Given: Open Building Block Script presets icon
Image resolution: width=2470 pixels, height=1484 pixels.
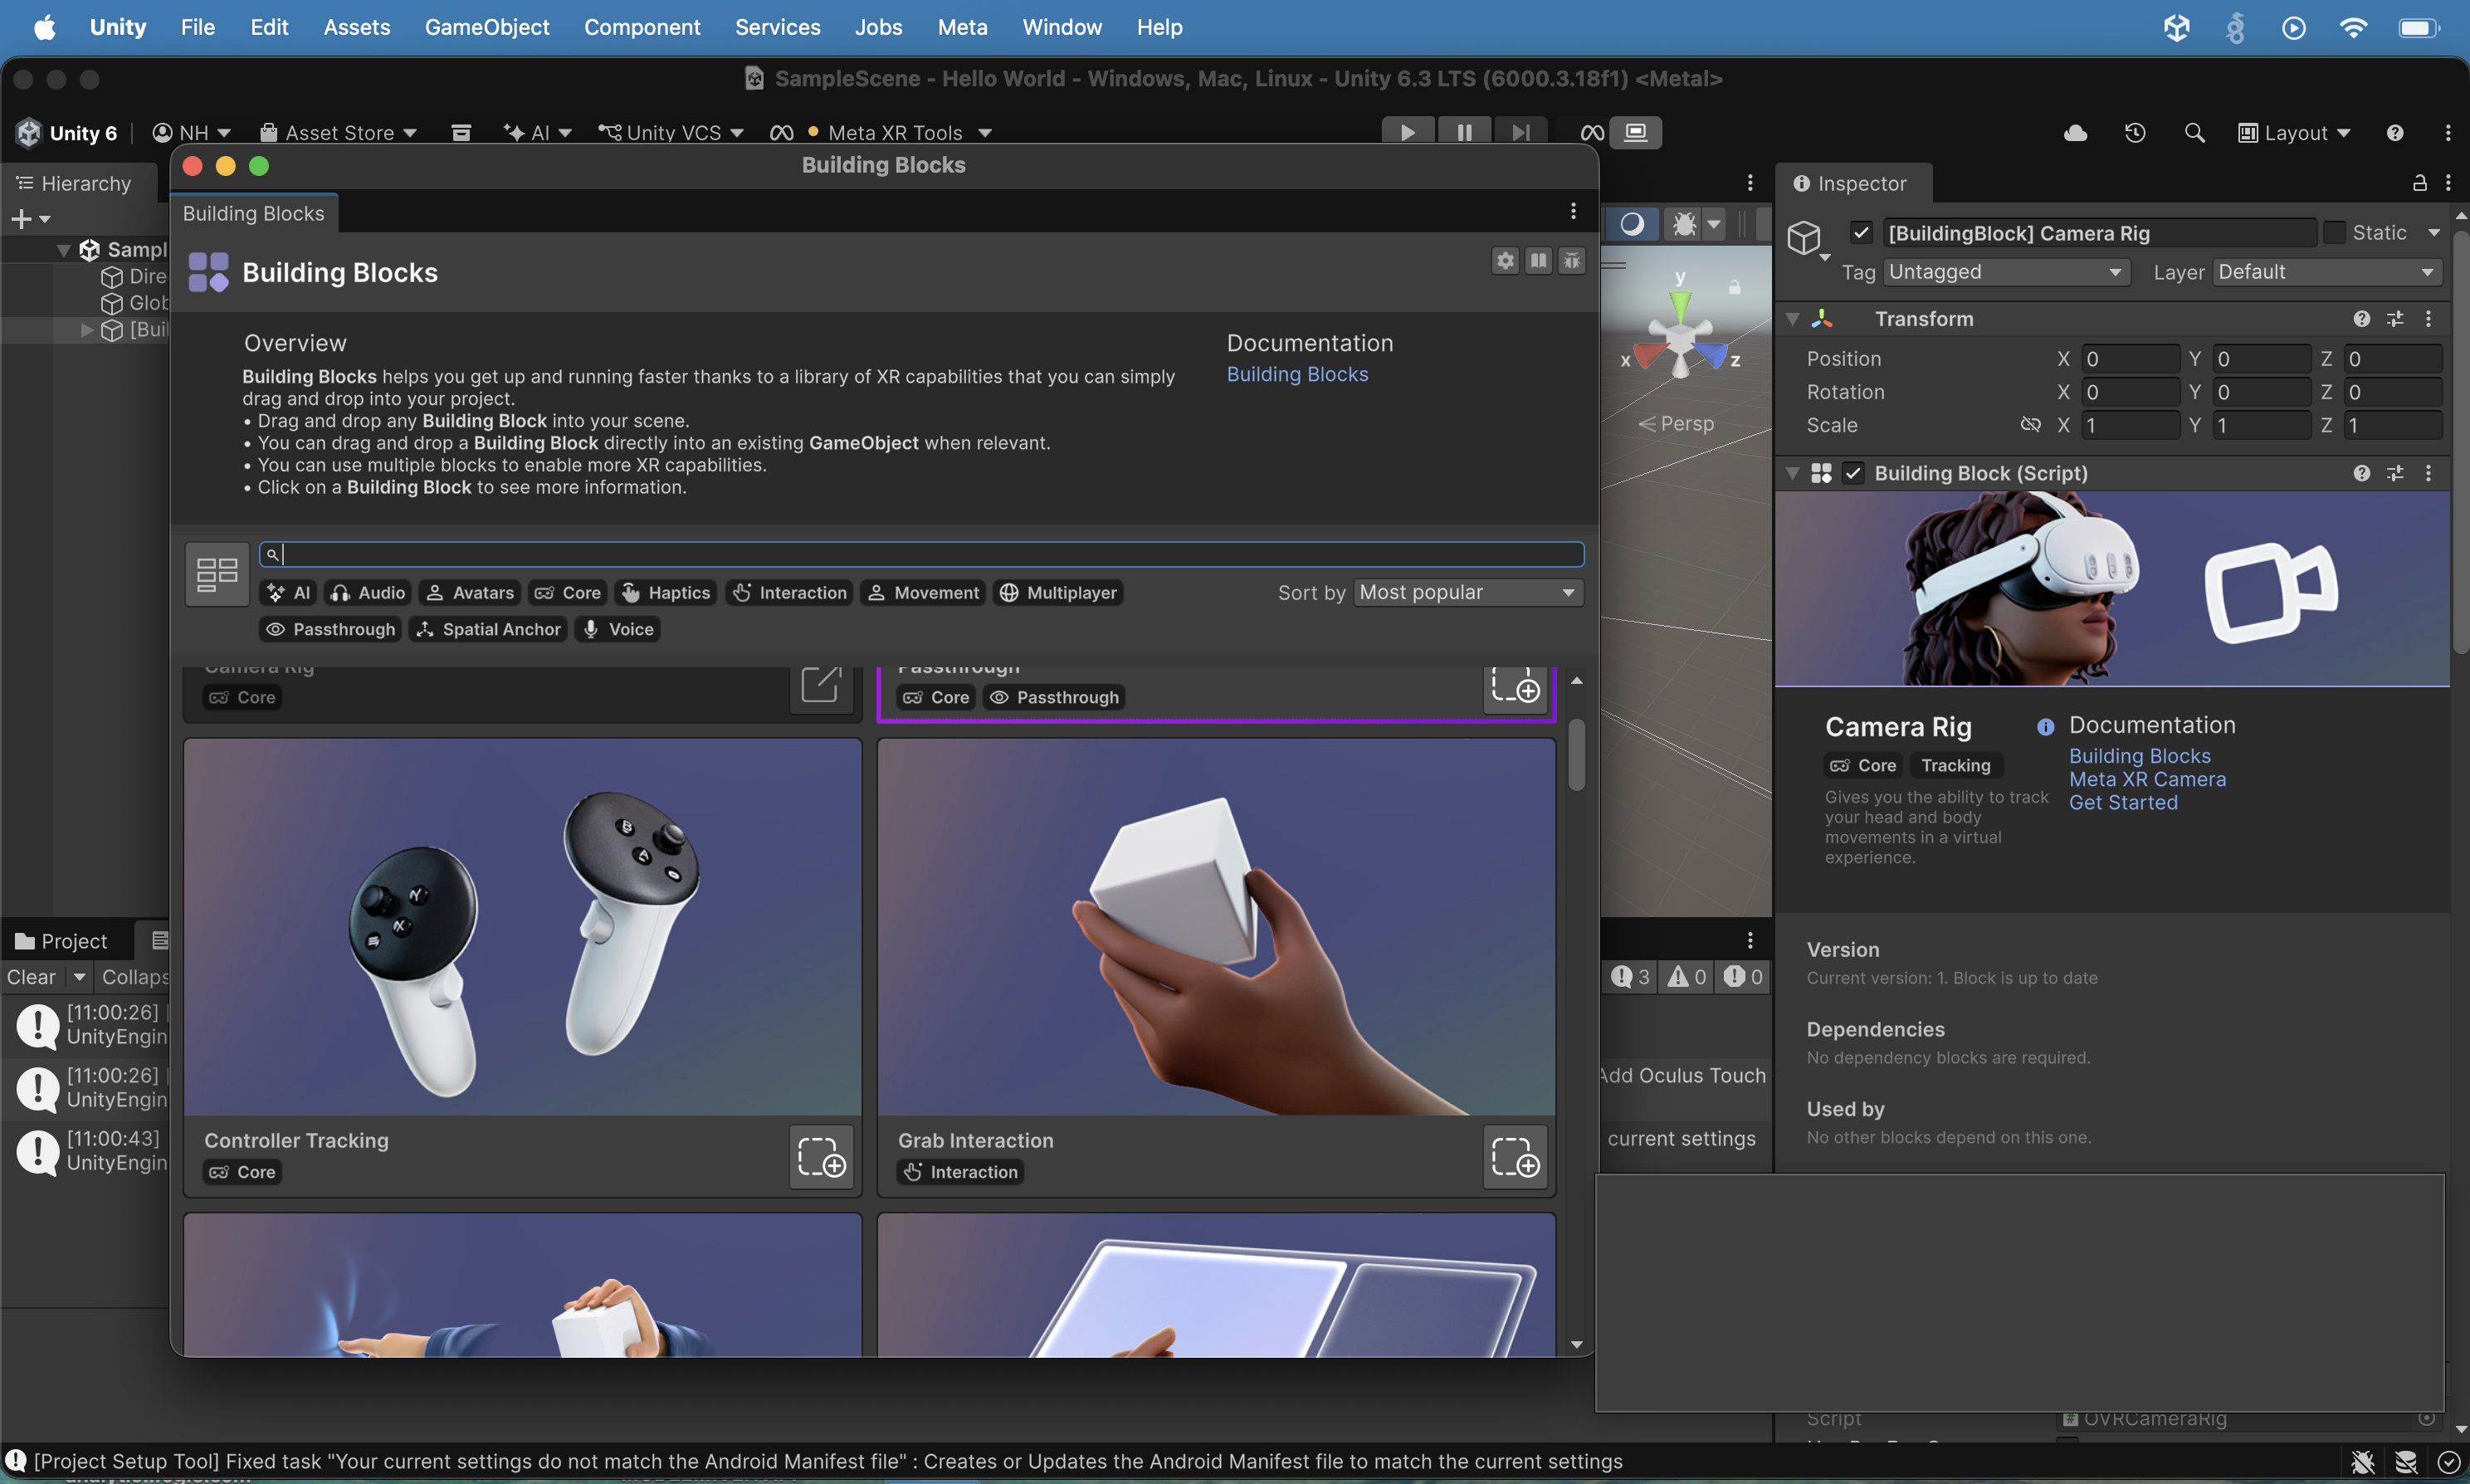Looking at the screenshot, I should point(2395,473).
